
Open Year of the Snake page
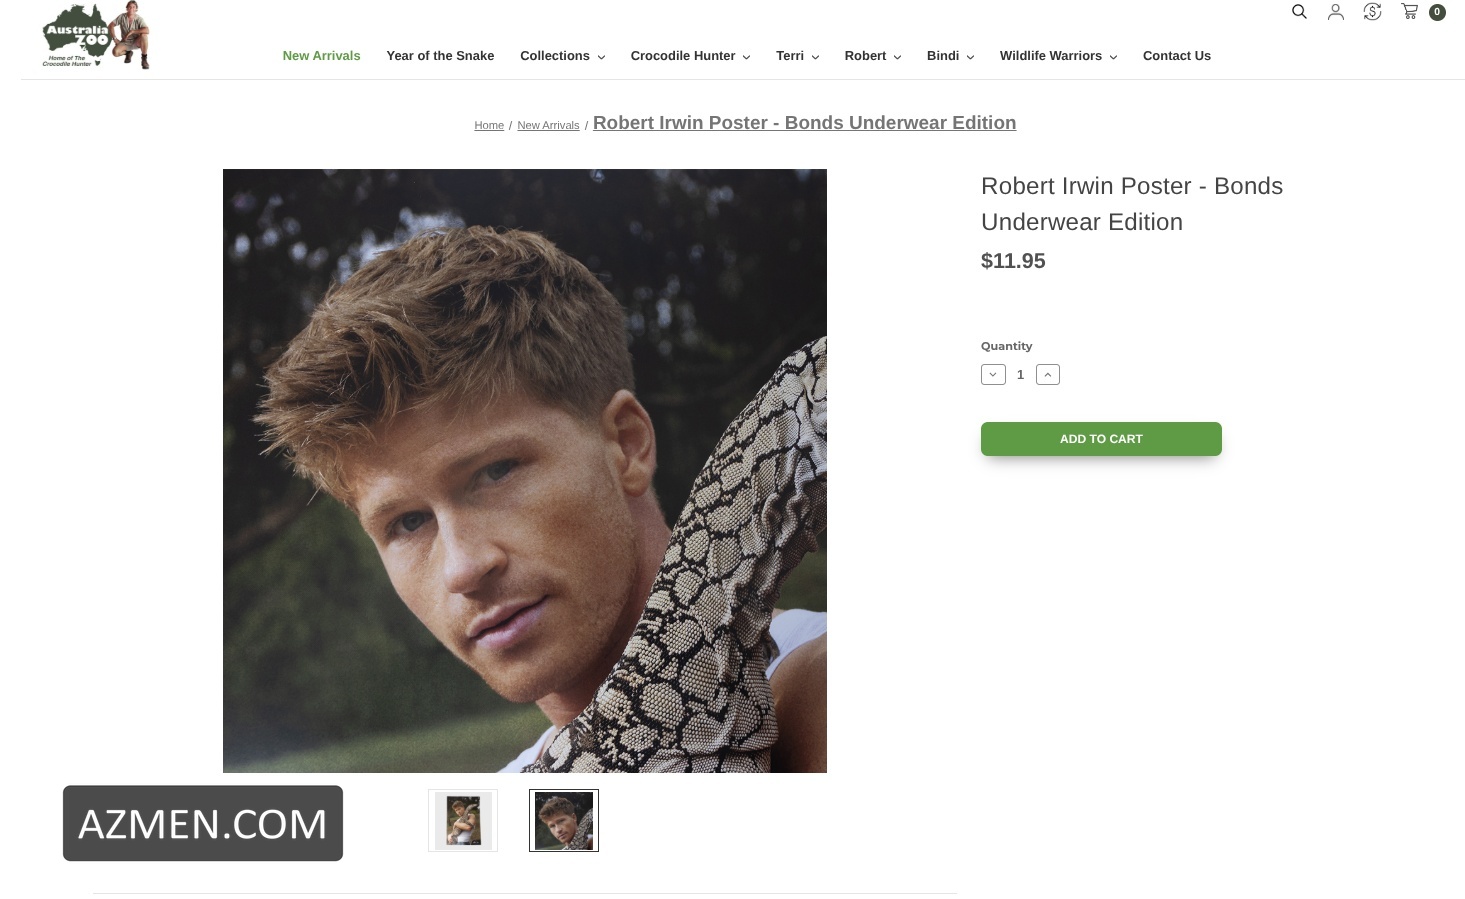(x=440, y=56)
